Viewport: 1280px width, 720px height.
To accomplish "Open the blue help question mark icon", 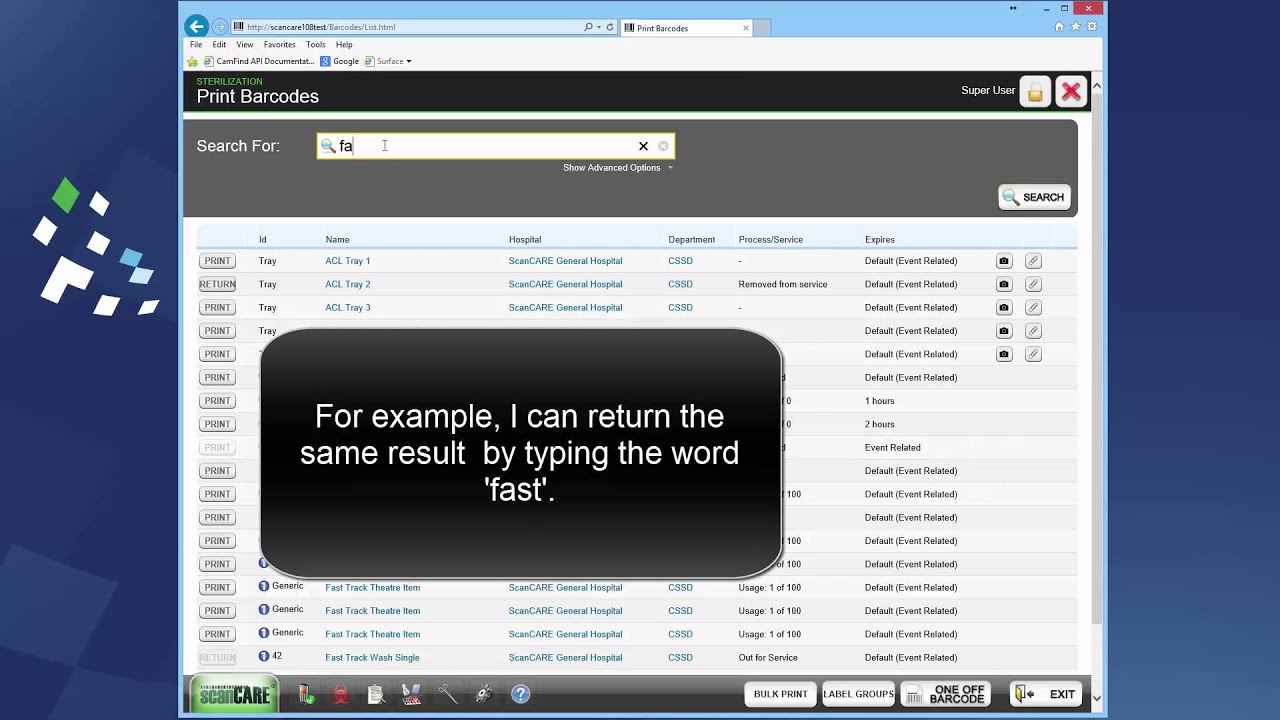I will 520,694.
